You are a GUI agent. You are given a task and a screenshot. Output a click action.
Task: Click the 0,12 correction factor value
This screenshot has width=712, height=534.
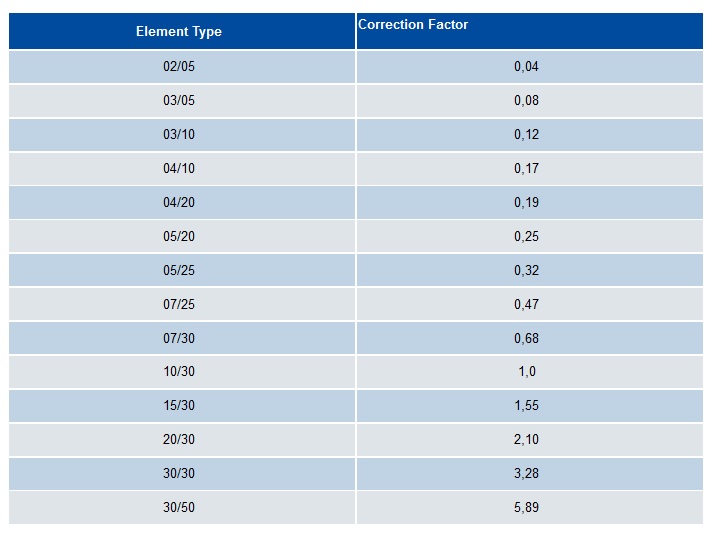(526, 134)
